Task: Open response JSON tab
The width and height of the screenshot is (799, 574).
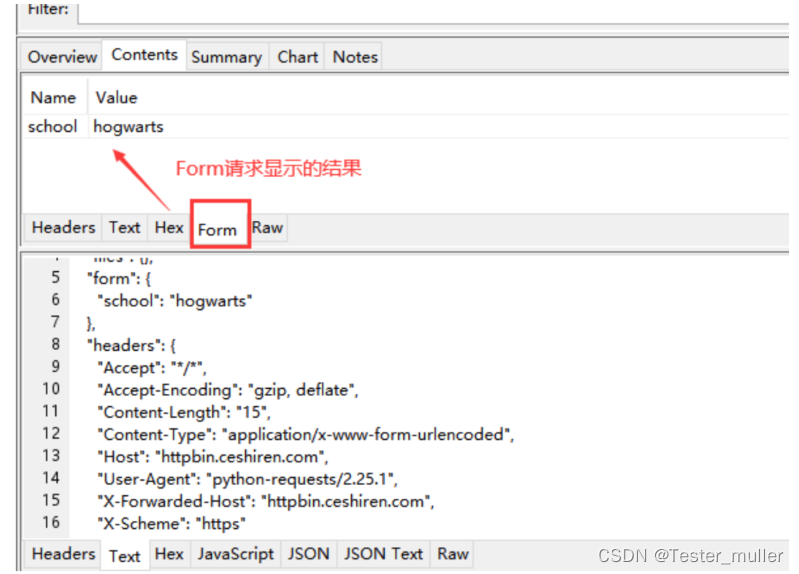Action: point(308,554)
